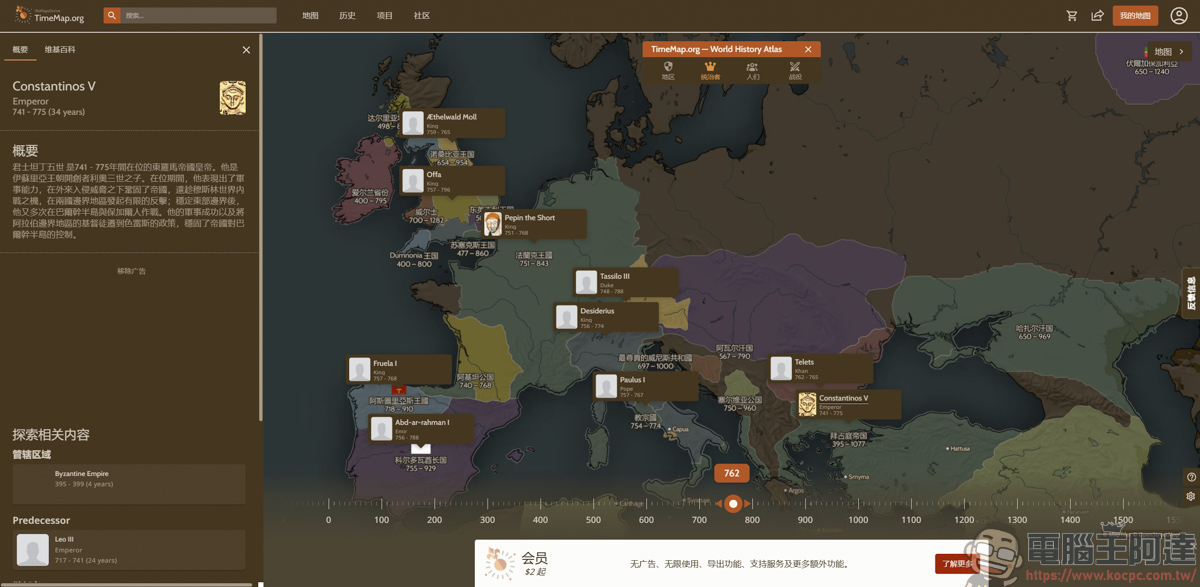
Task: Open the settings gear icon on map
Action: pyautogui.click(x=1190, y=496)
